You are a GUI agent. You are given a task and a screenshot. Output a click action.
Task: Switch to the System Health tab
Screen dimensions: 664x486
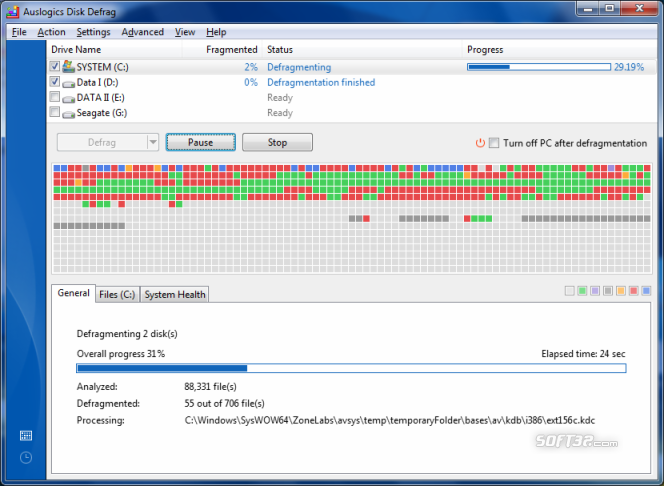tap(174, 295)
